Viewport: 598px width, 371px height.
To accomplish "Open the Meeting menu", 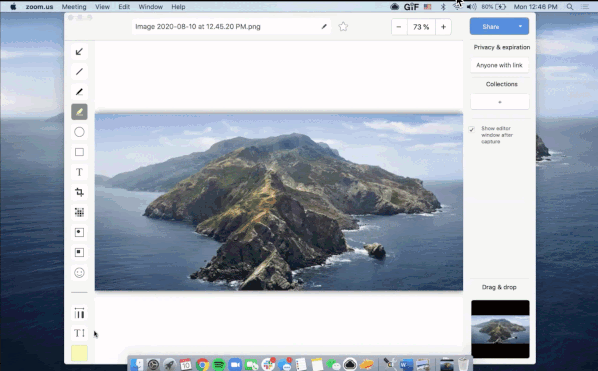I will pos(74,6).
